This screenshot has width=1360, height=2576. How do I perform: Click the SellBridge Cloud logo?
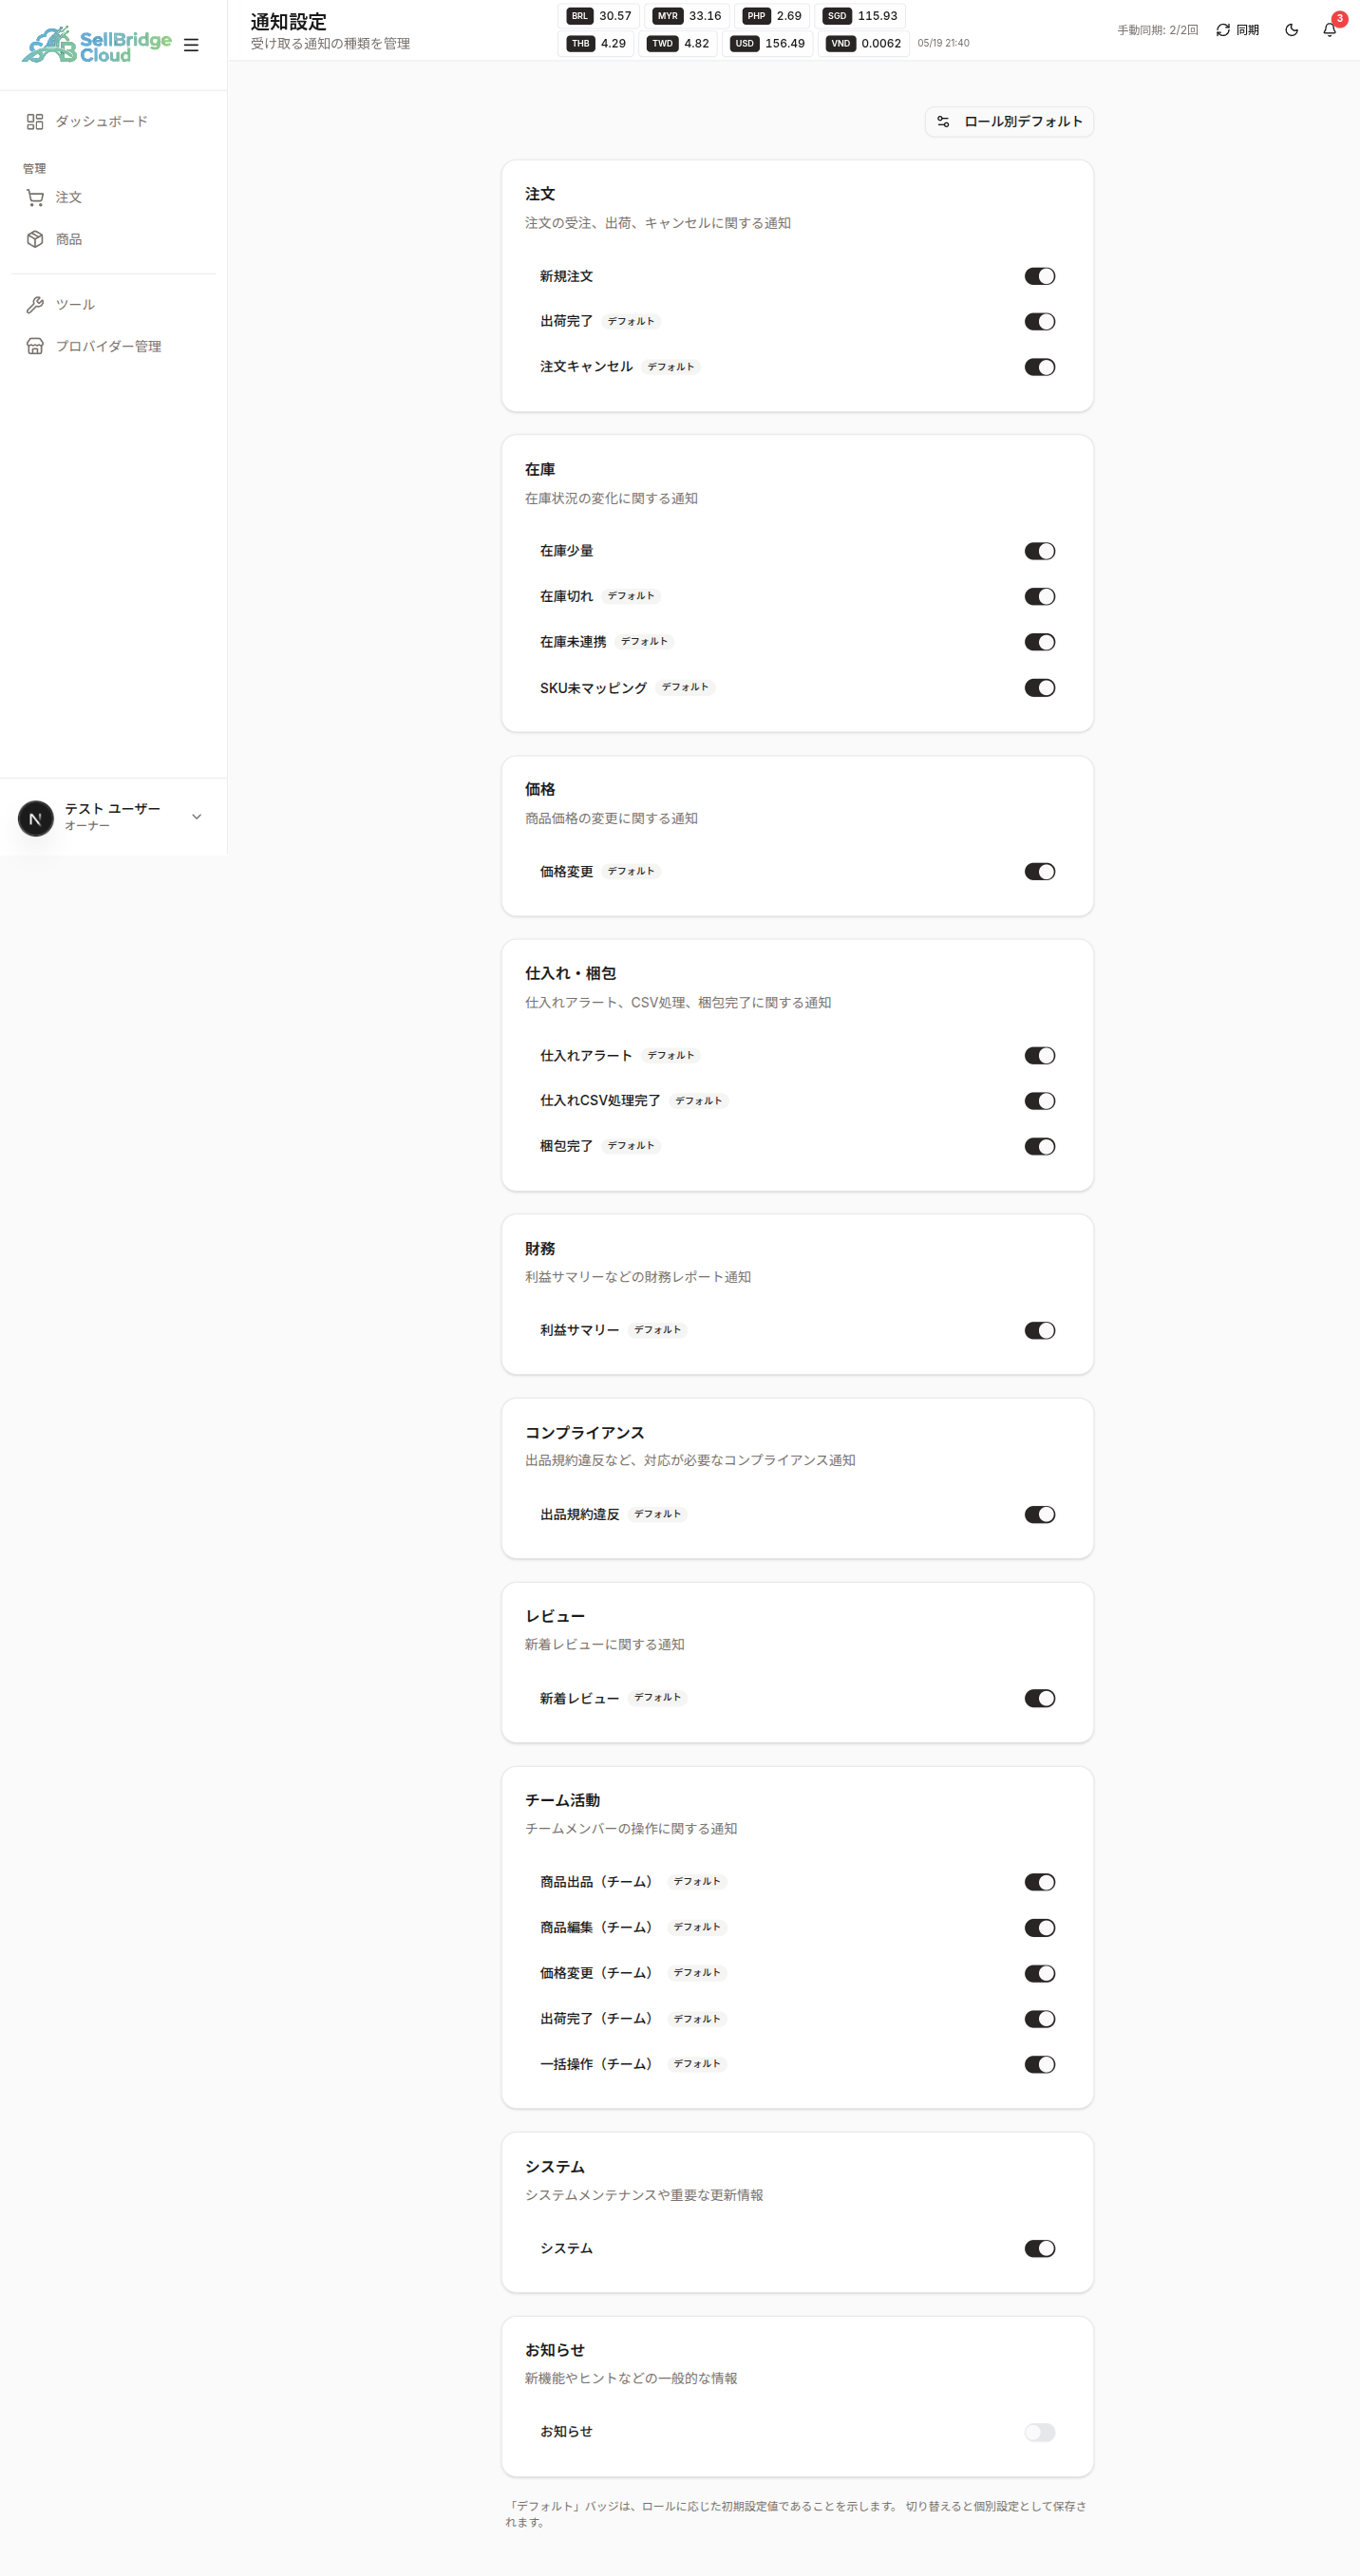click(97, 45)
